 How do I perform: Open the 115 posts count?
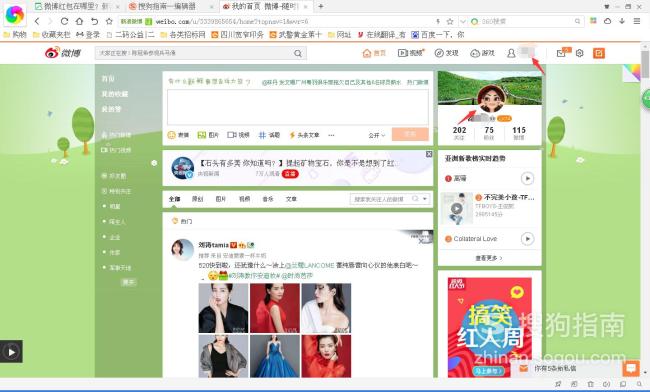519,133
